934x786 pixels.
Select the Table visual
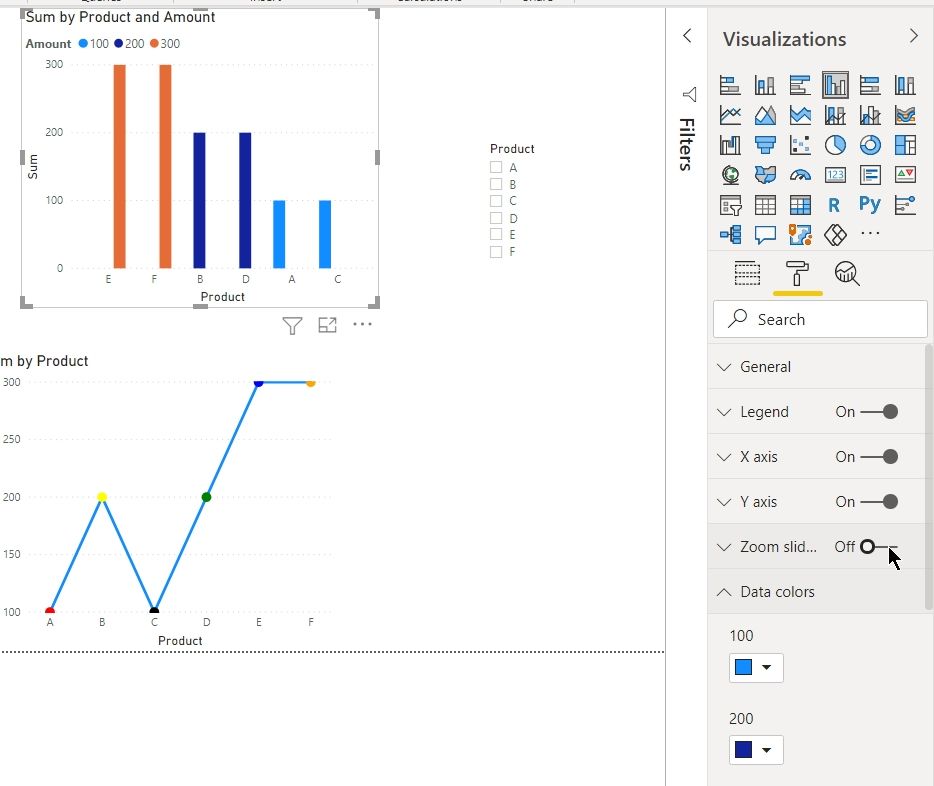[765, 205]
